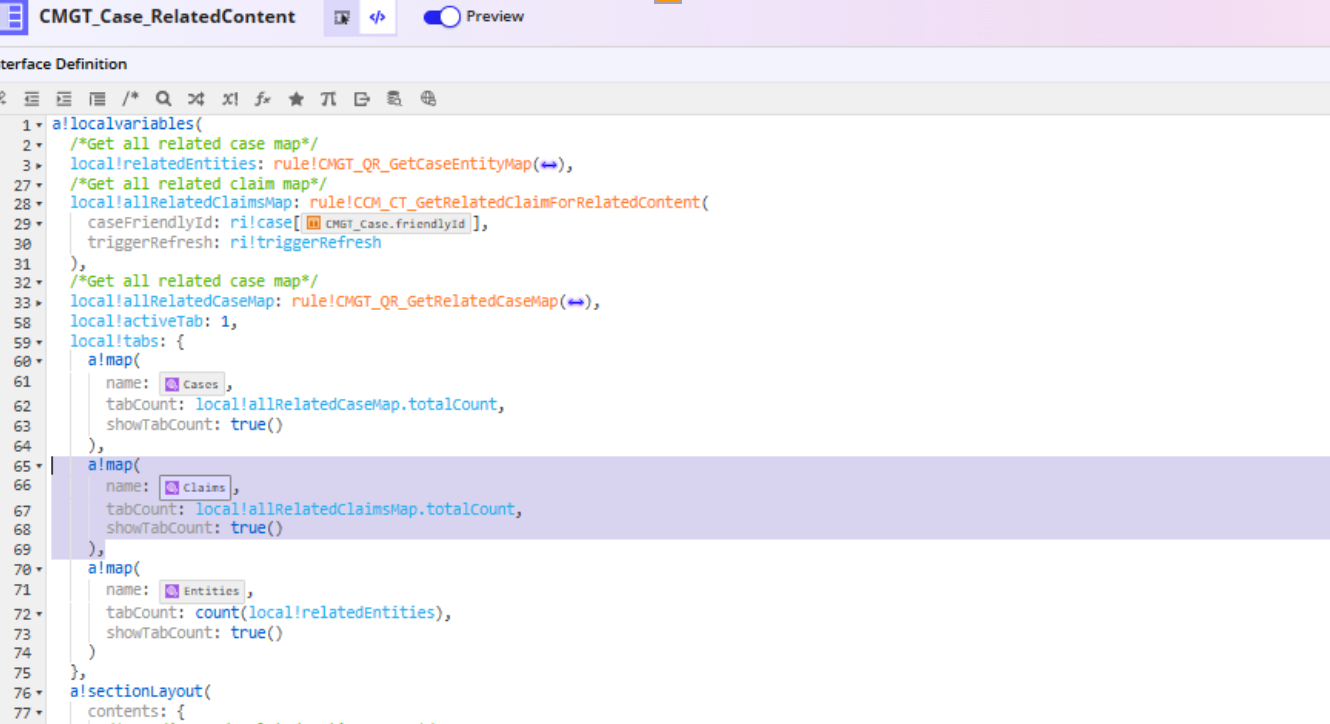The width and height of the screenshot is (1330, 724).
Task: Click line number 62 in the gutter
Action: (x=22, y=405)
